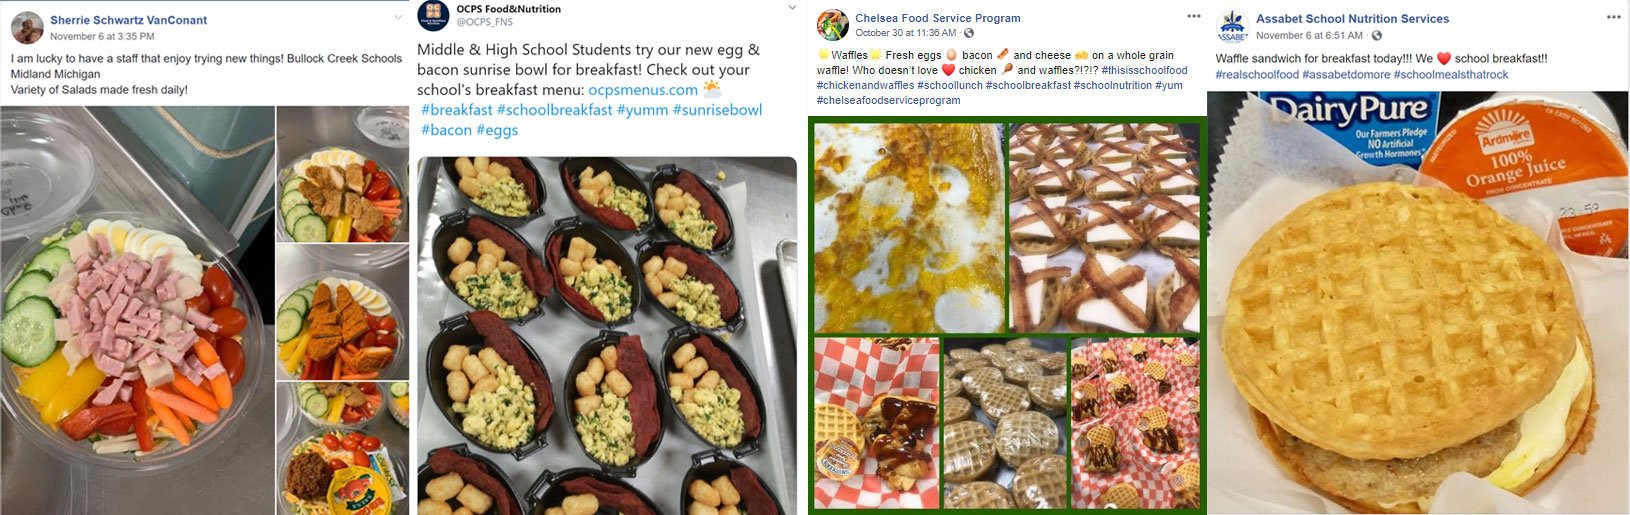
Task: Click the Assabet School Nutrition Services logo
Action: (1232, 26)
